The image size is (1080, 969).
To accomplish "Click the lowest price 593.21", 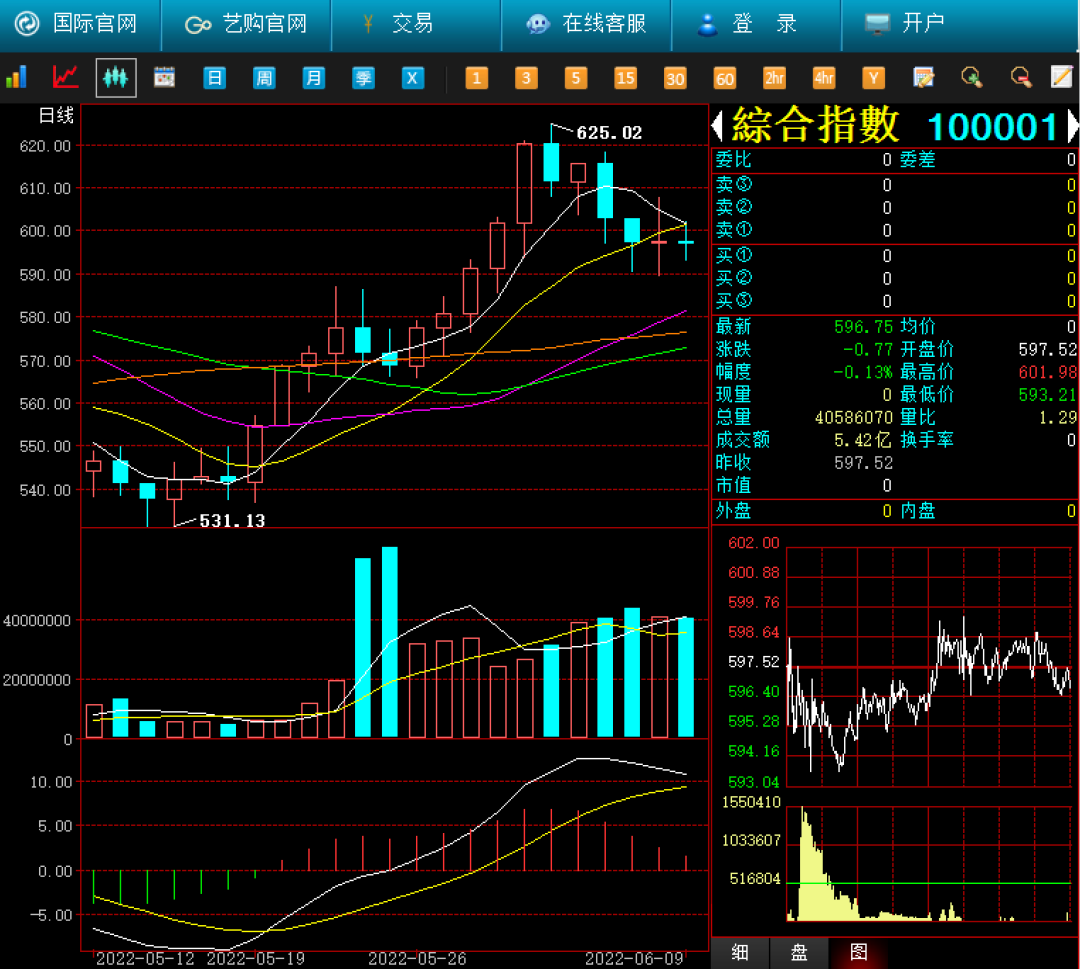I will [1048, 395].
